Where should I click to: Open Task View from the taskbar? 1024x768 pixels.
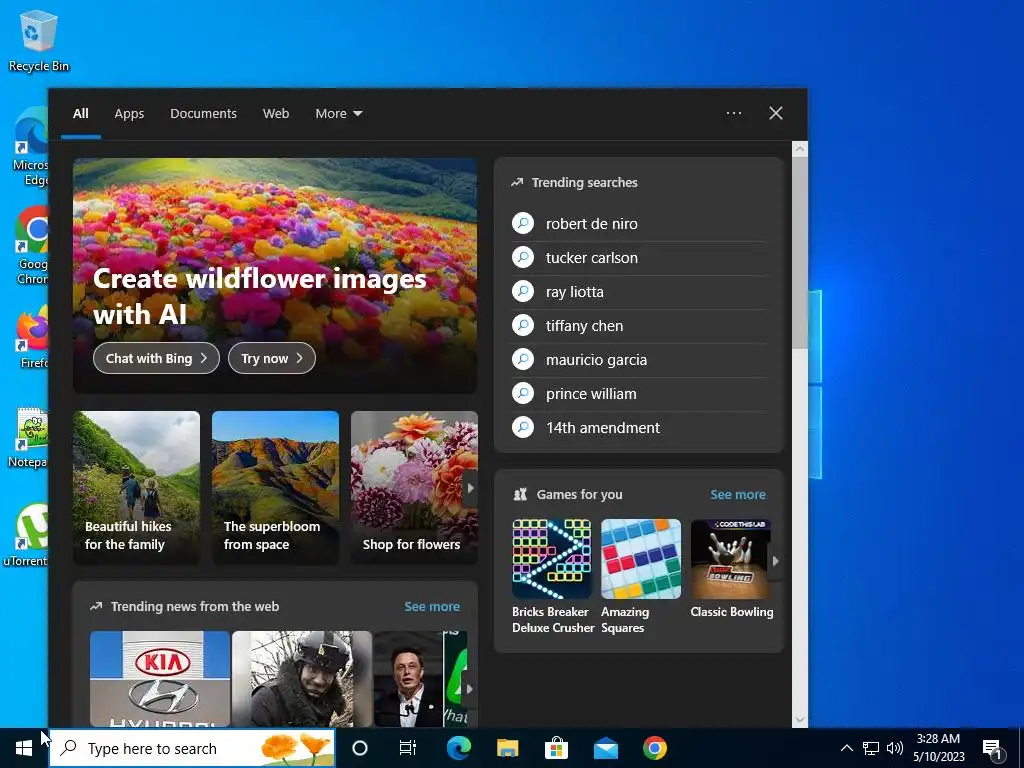click(x=408, y=748)
